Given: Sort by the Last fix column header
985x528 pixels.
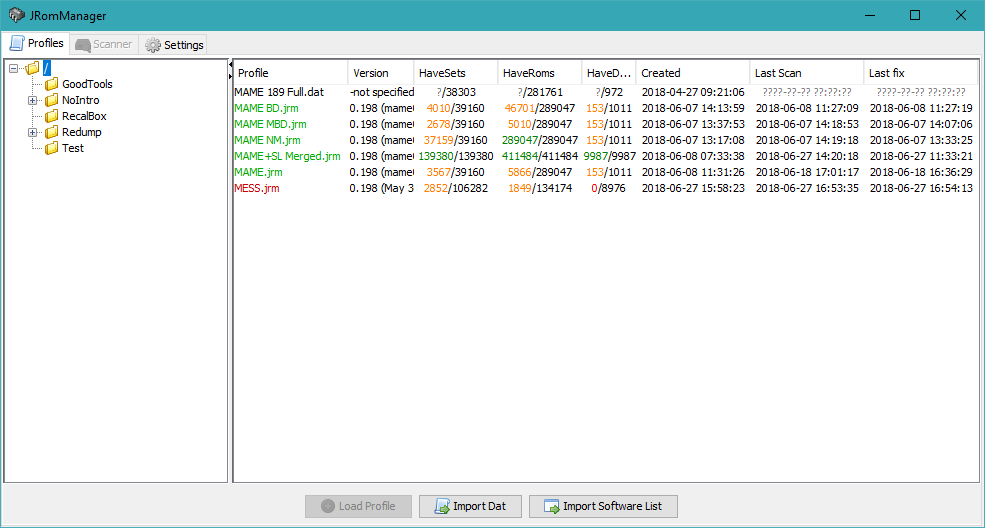Looking at the screenshot, I should pos(921,73).
